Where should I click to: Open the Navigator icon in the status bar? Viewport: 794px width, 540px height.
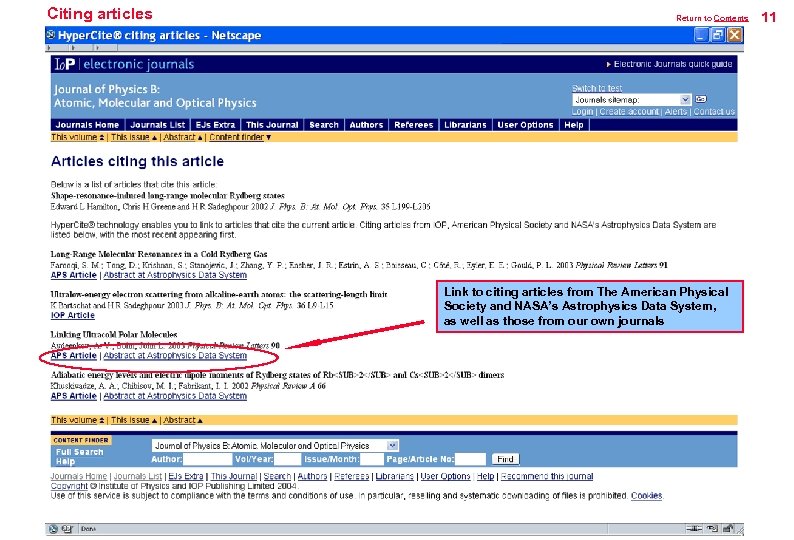[x=54, y=529]
